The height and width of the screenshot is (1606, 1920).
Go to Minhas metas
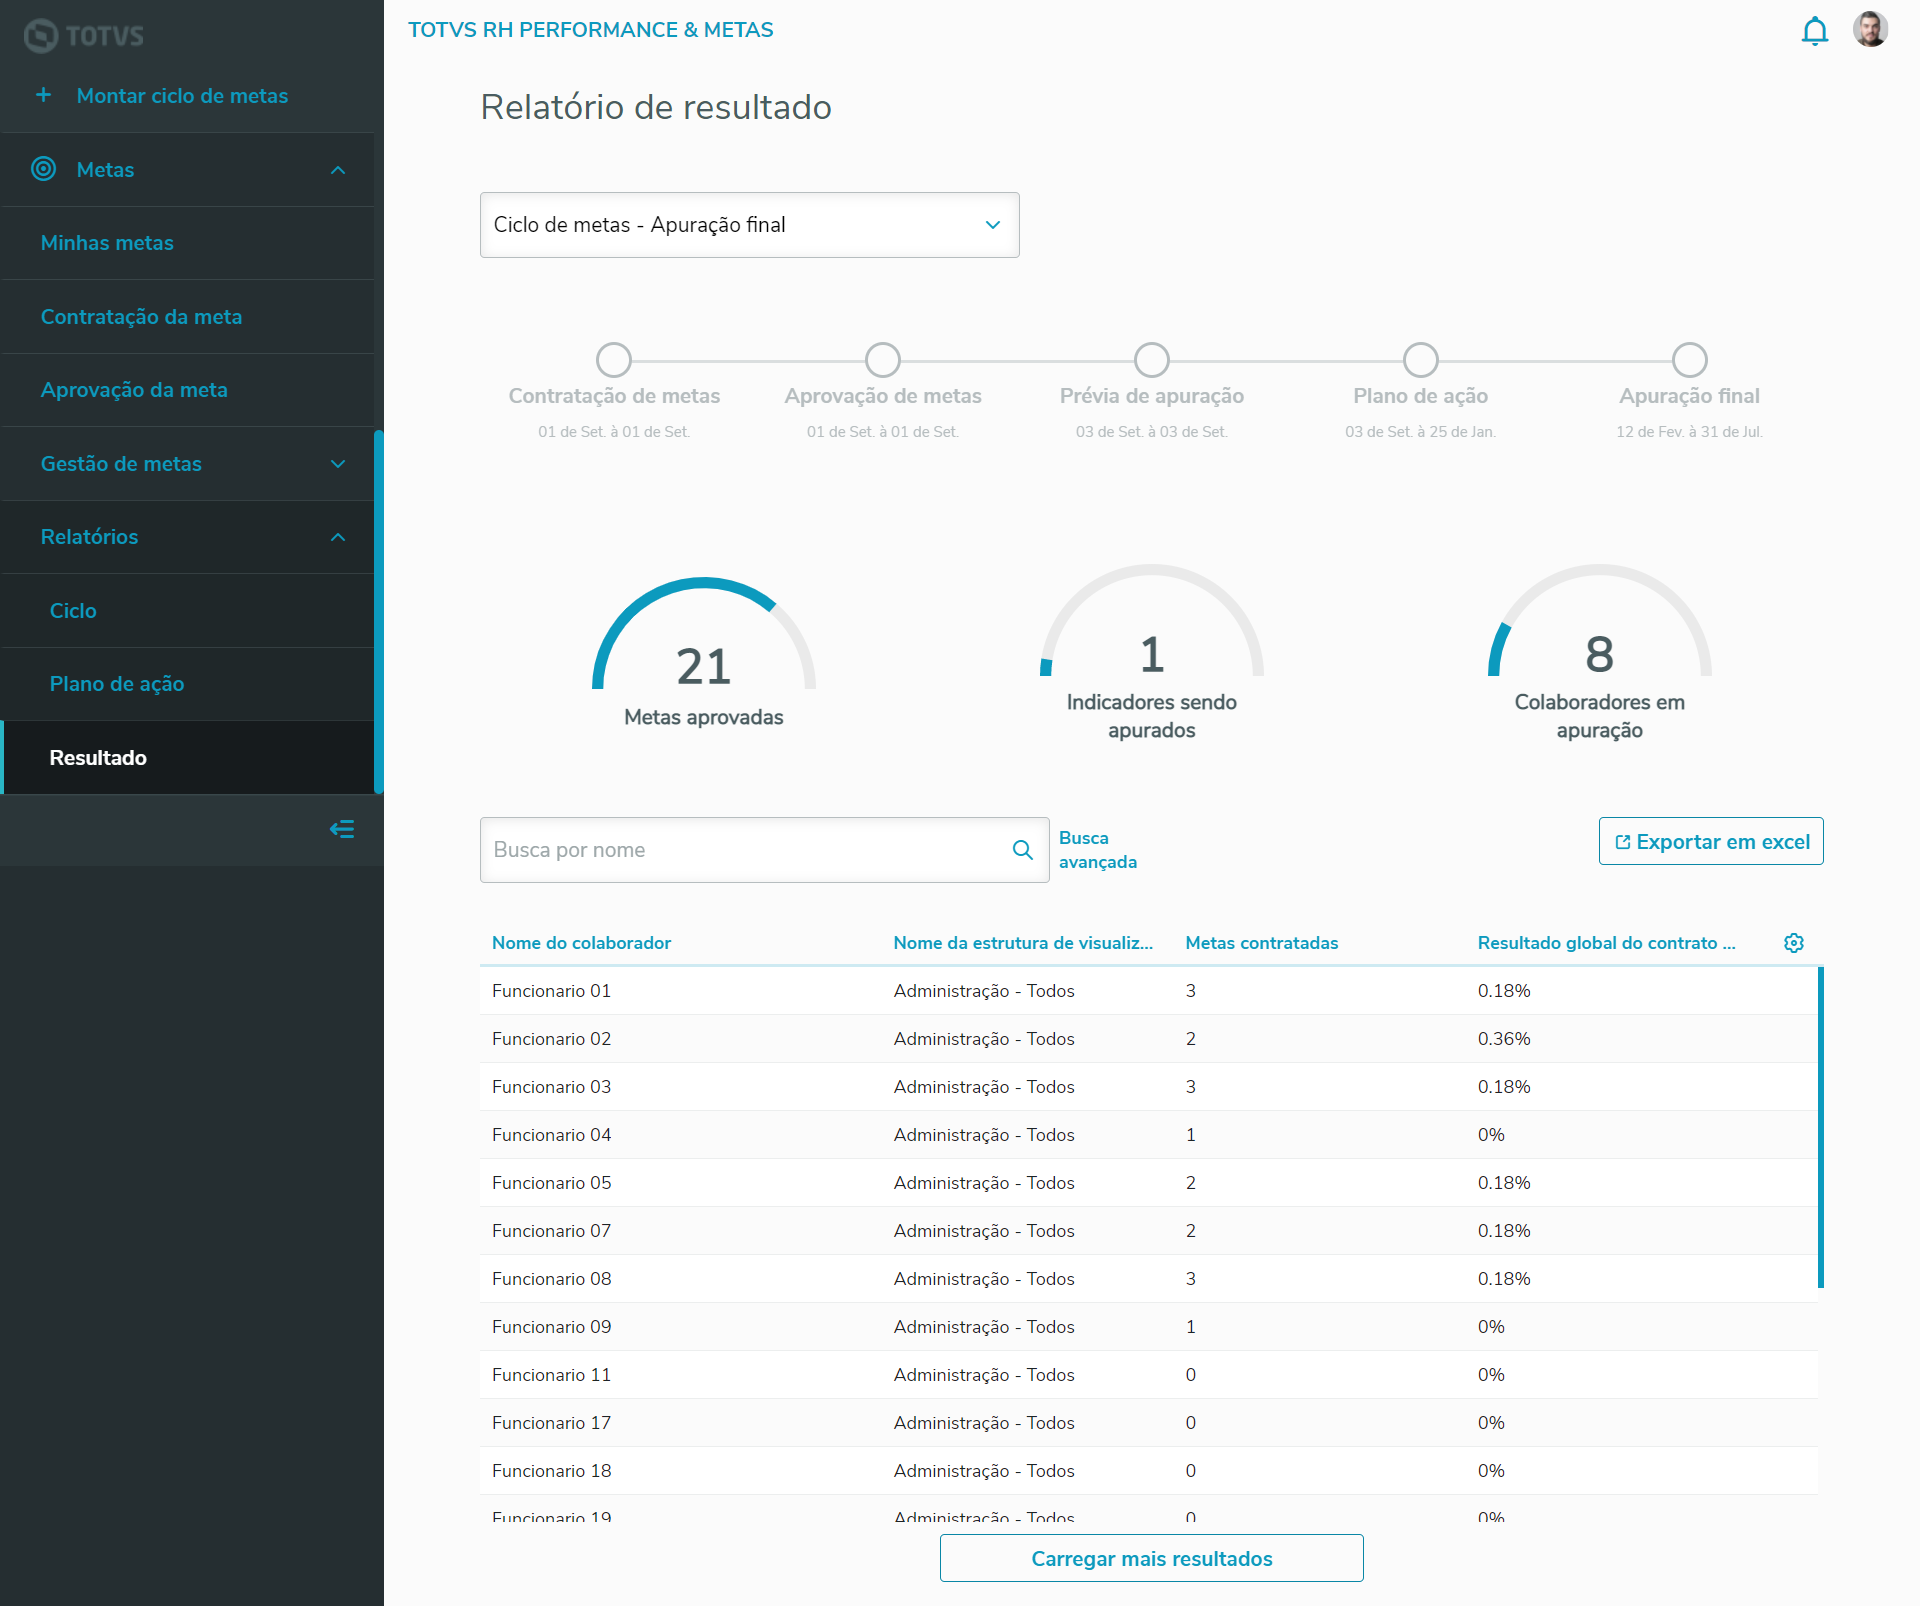[107, 243]
